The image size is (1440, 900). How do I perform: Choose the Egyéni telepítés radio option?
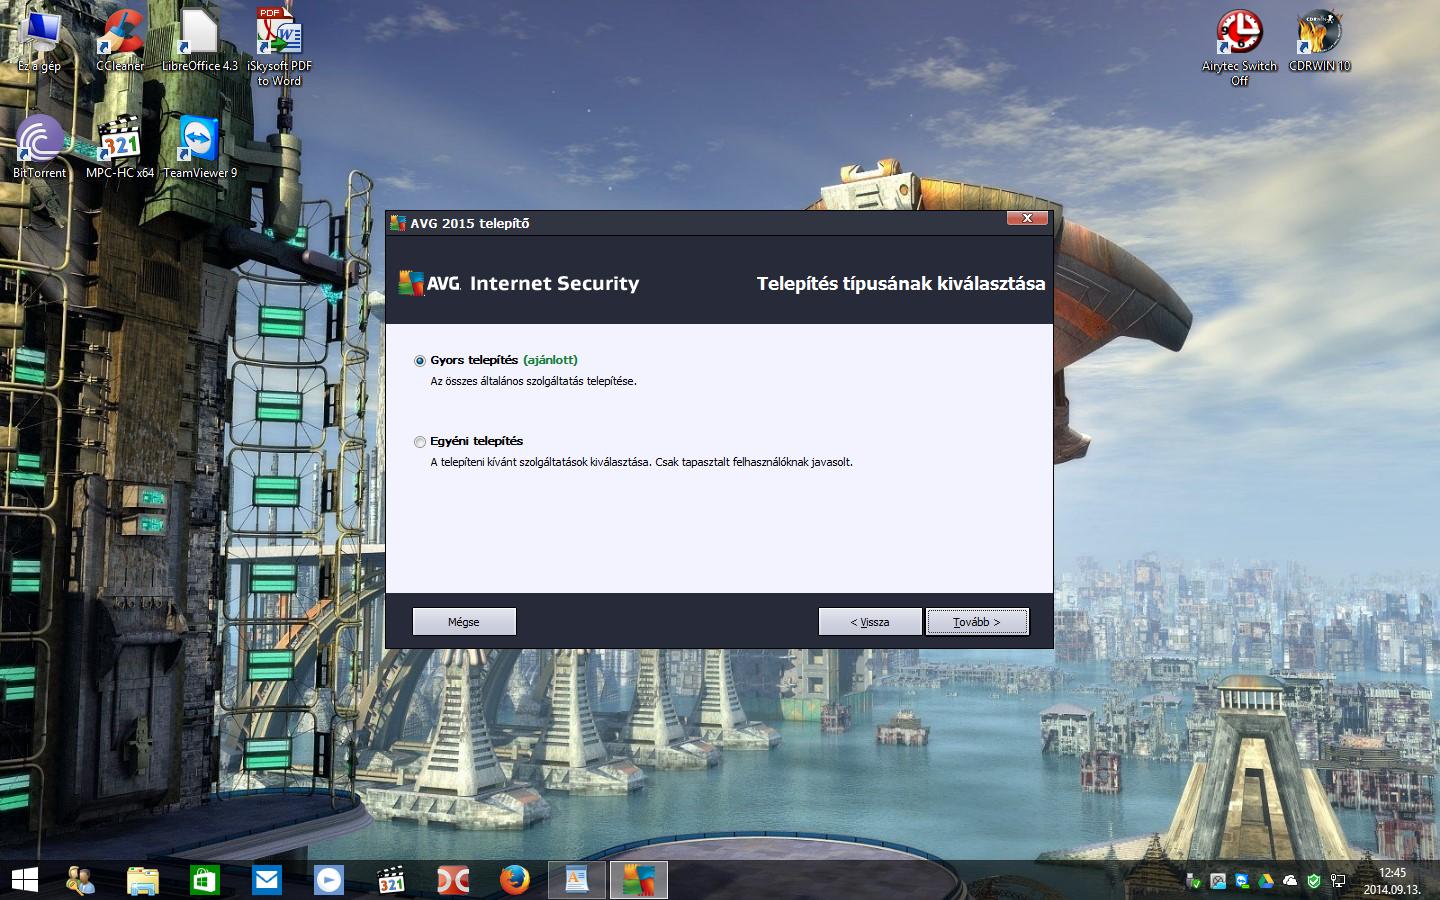pos(420,441)
